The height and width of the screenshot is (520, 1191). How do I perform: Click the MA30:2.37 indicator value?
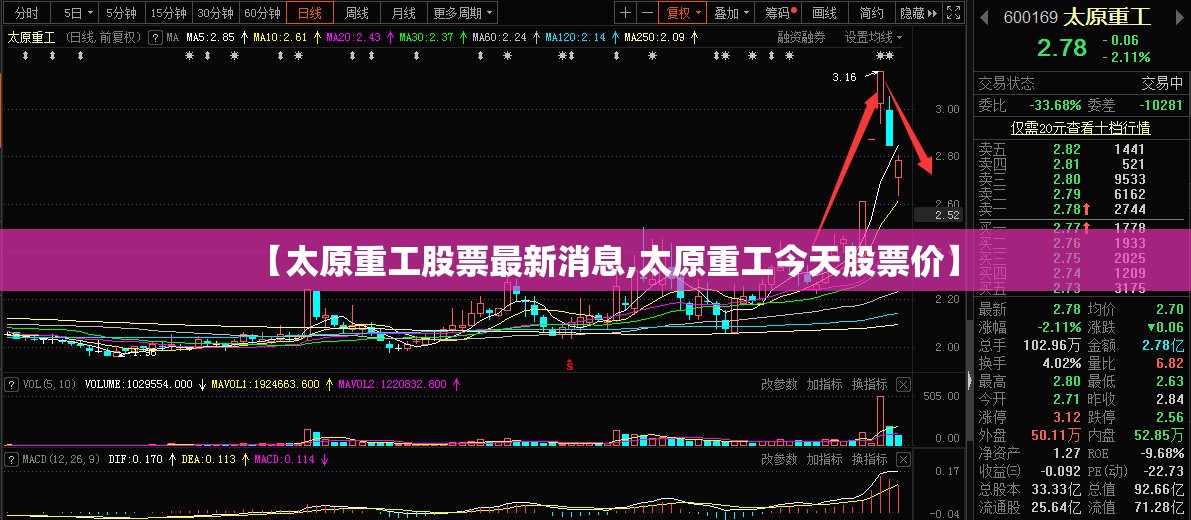[x=426, y=36]
